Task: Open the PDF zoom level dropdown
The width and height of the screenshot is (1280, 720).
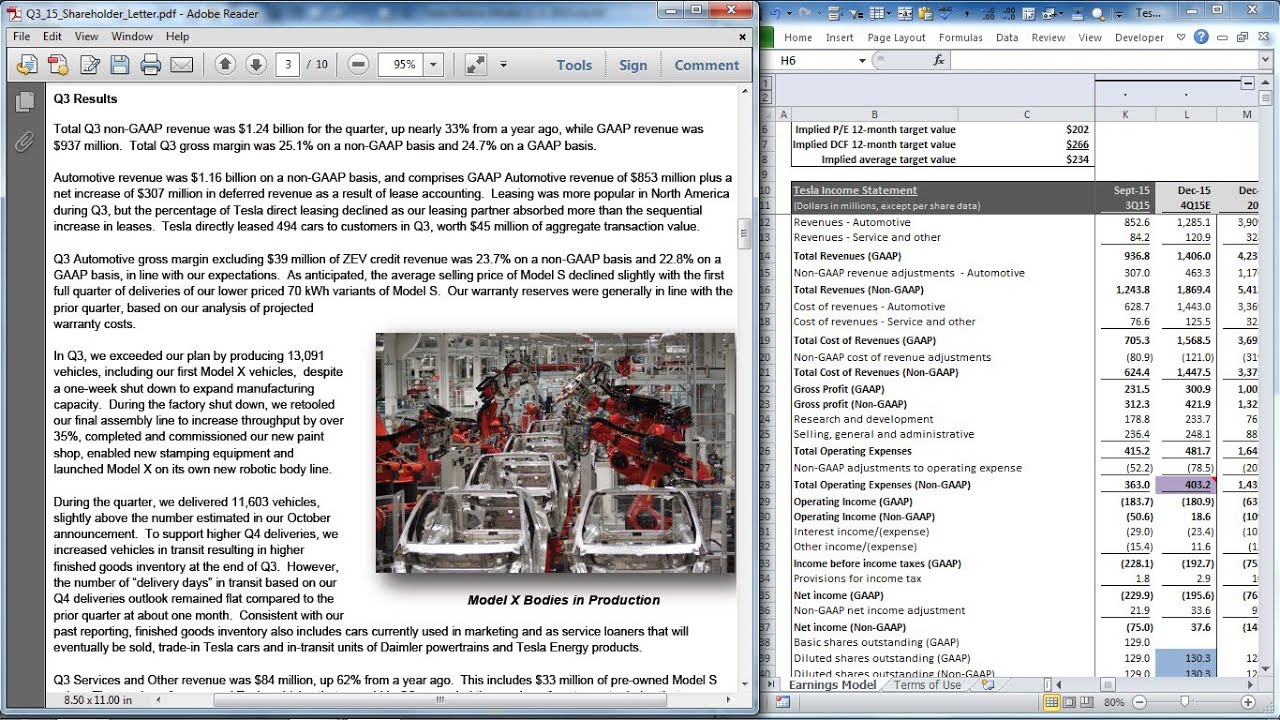Action: pos(434,65)
